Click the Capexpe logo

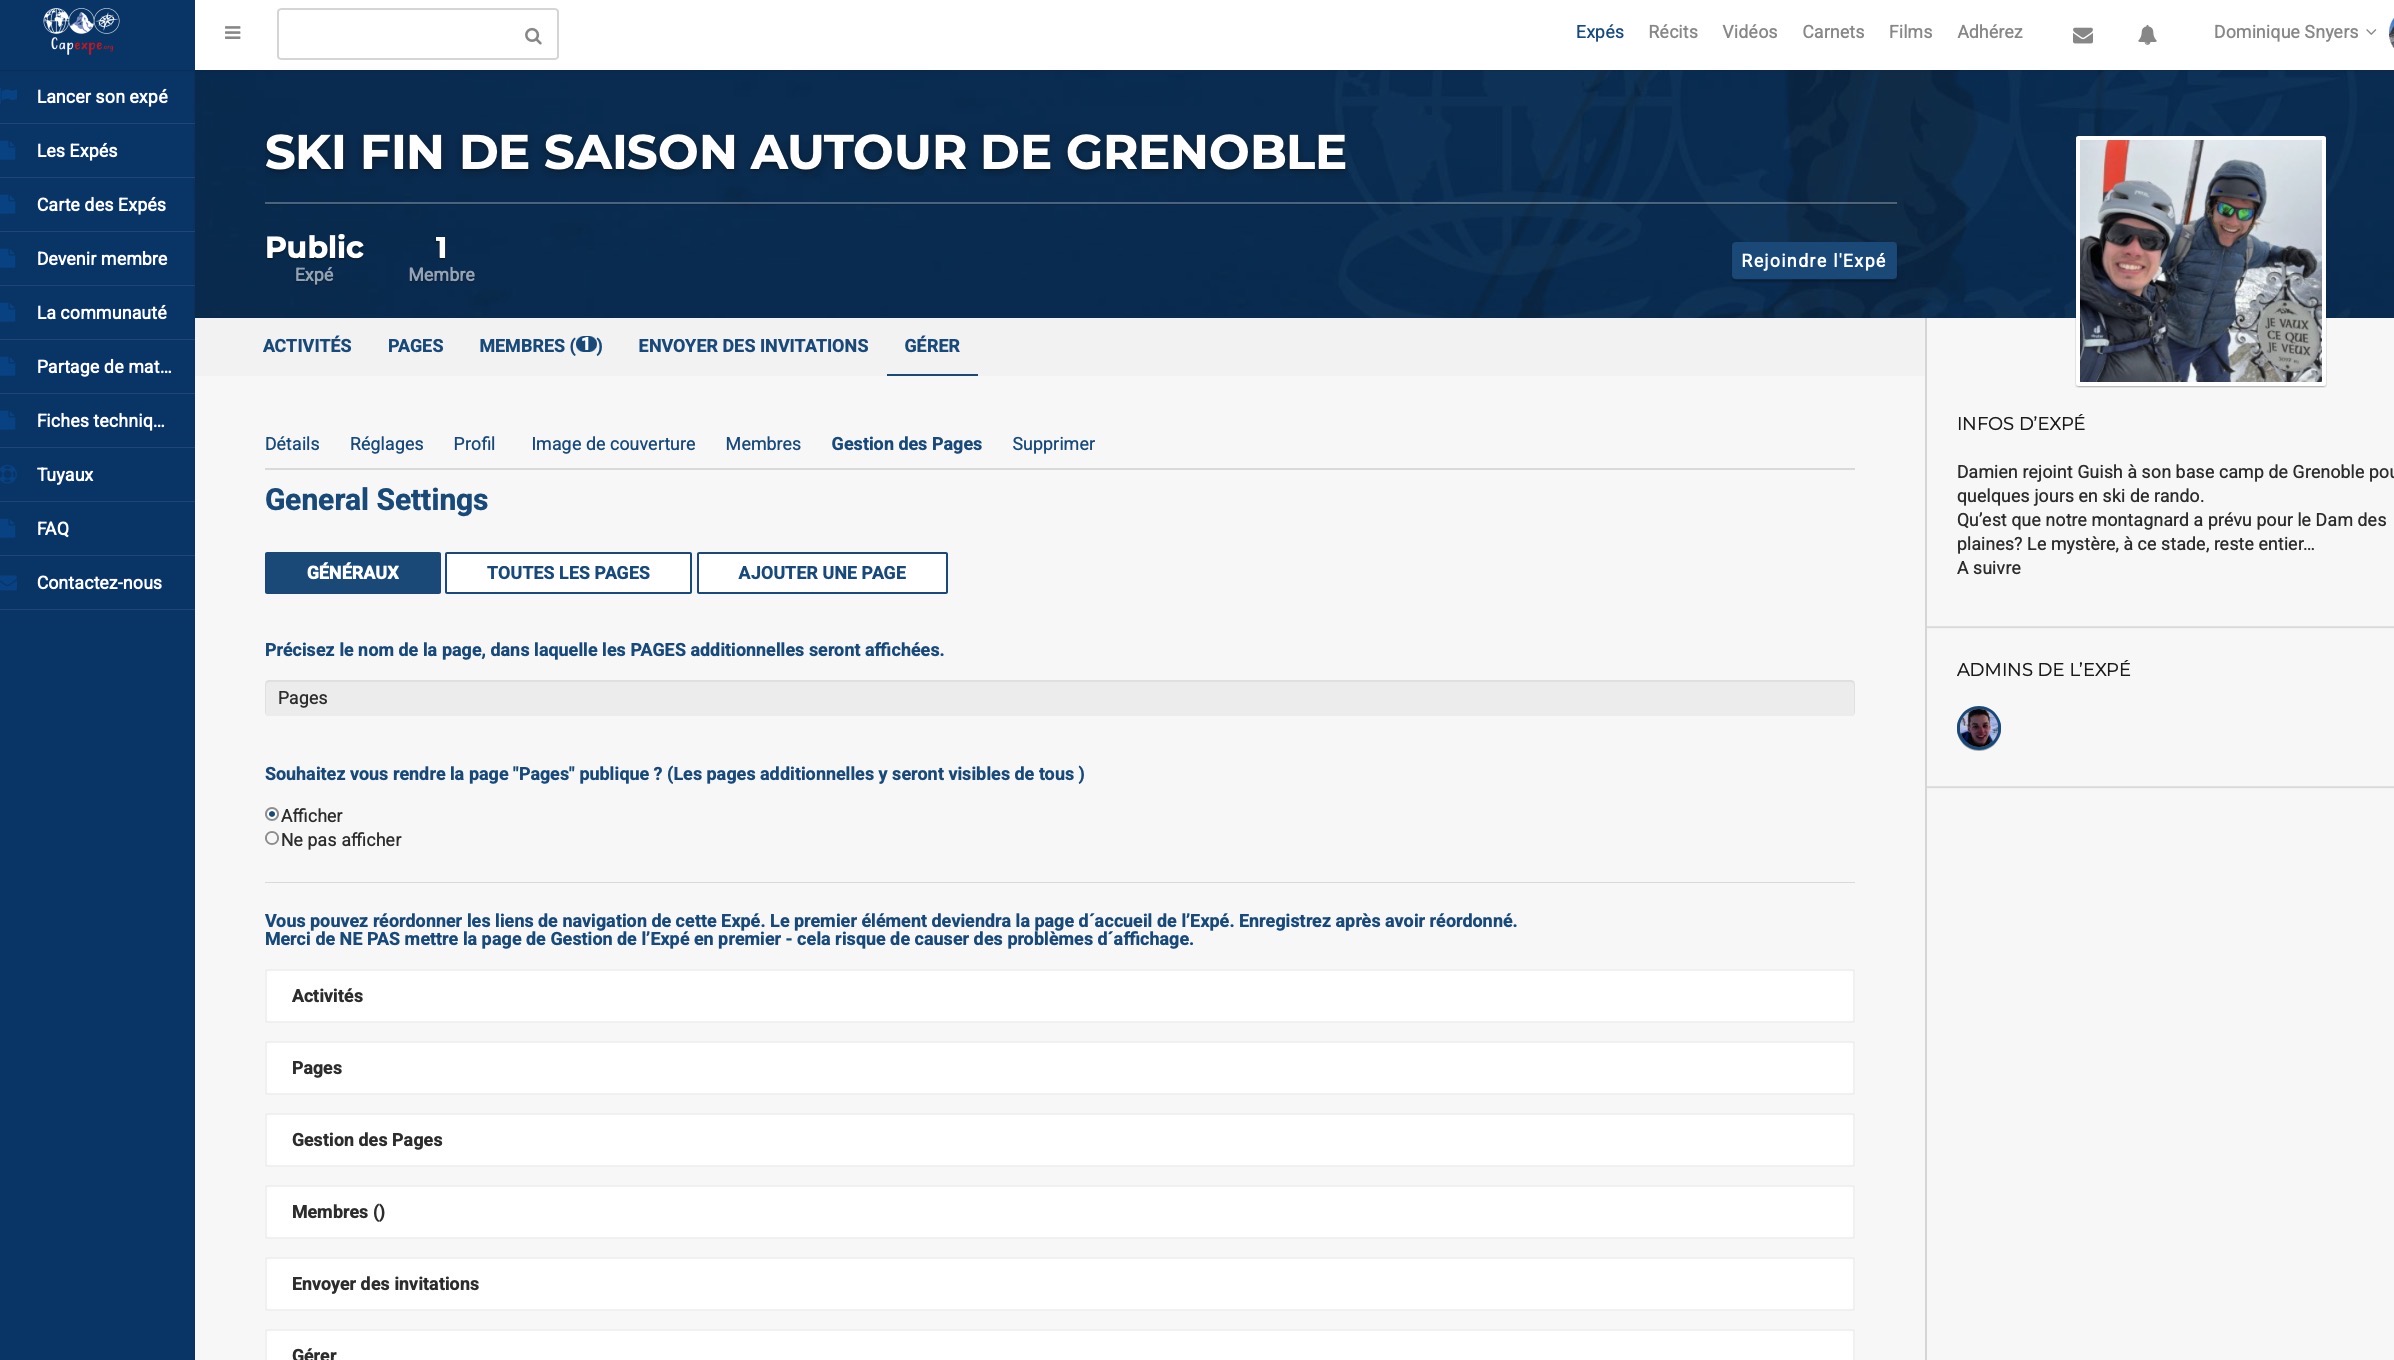(x=82, y=30)
